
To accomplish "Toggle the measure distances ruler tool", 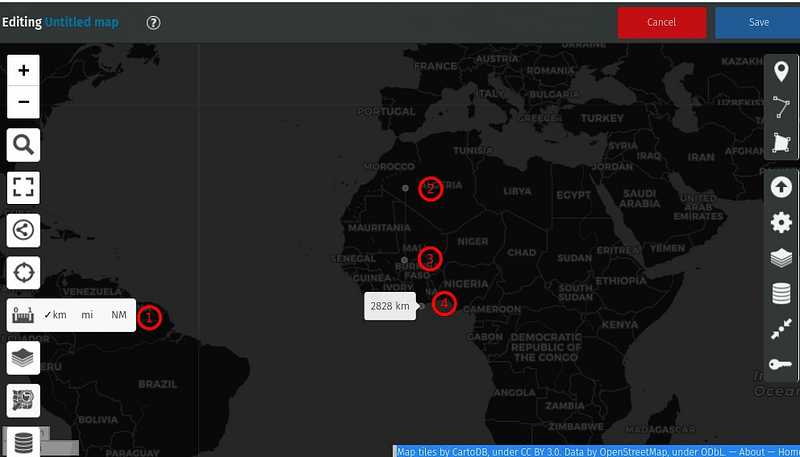I will (x=23, y=315).
